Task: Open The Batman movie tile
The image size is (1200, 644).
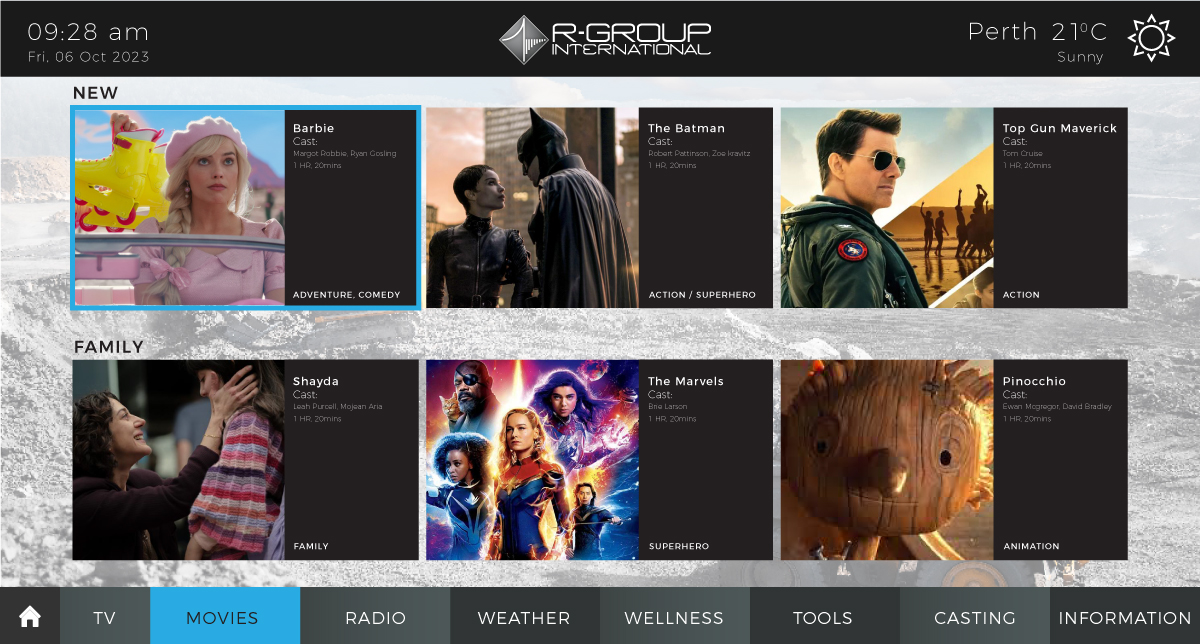Action: coord(598,207)
